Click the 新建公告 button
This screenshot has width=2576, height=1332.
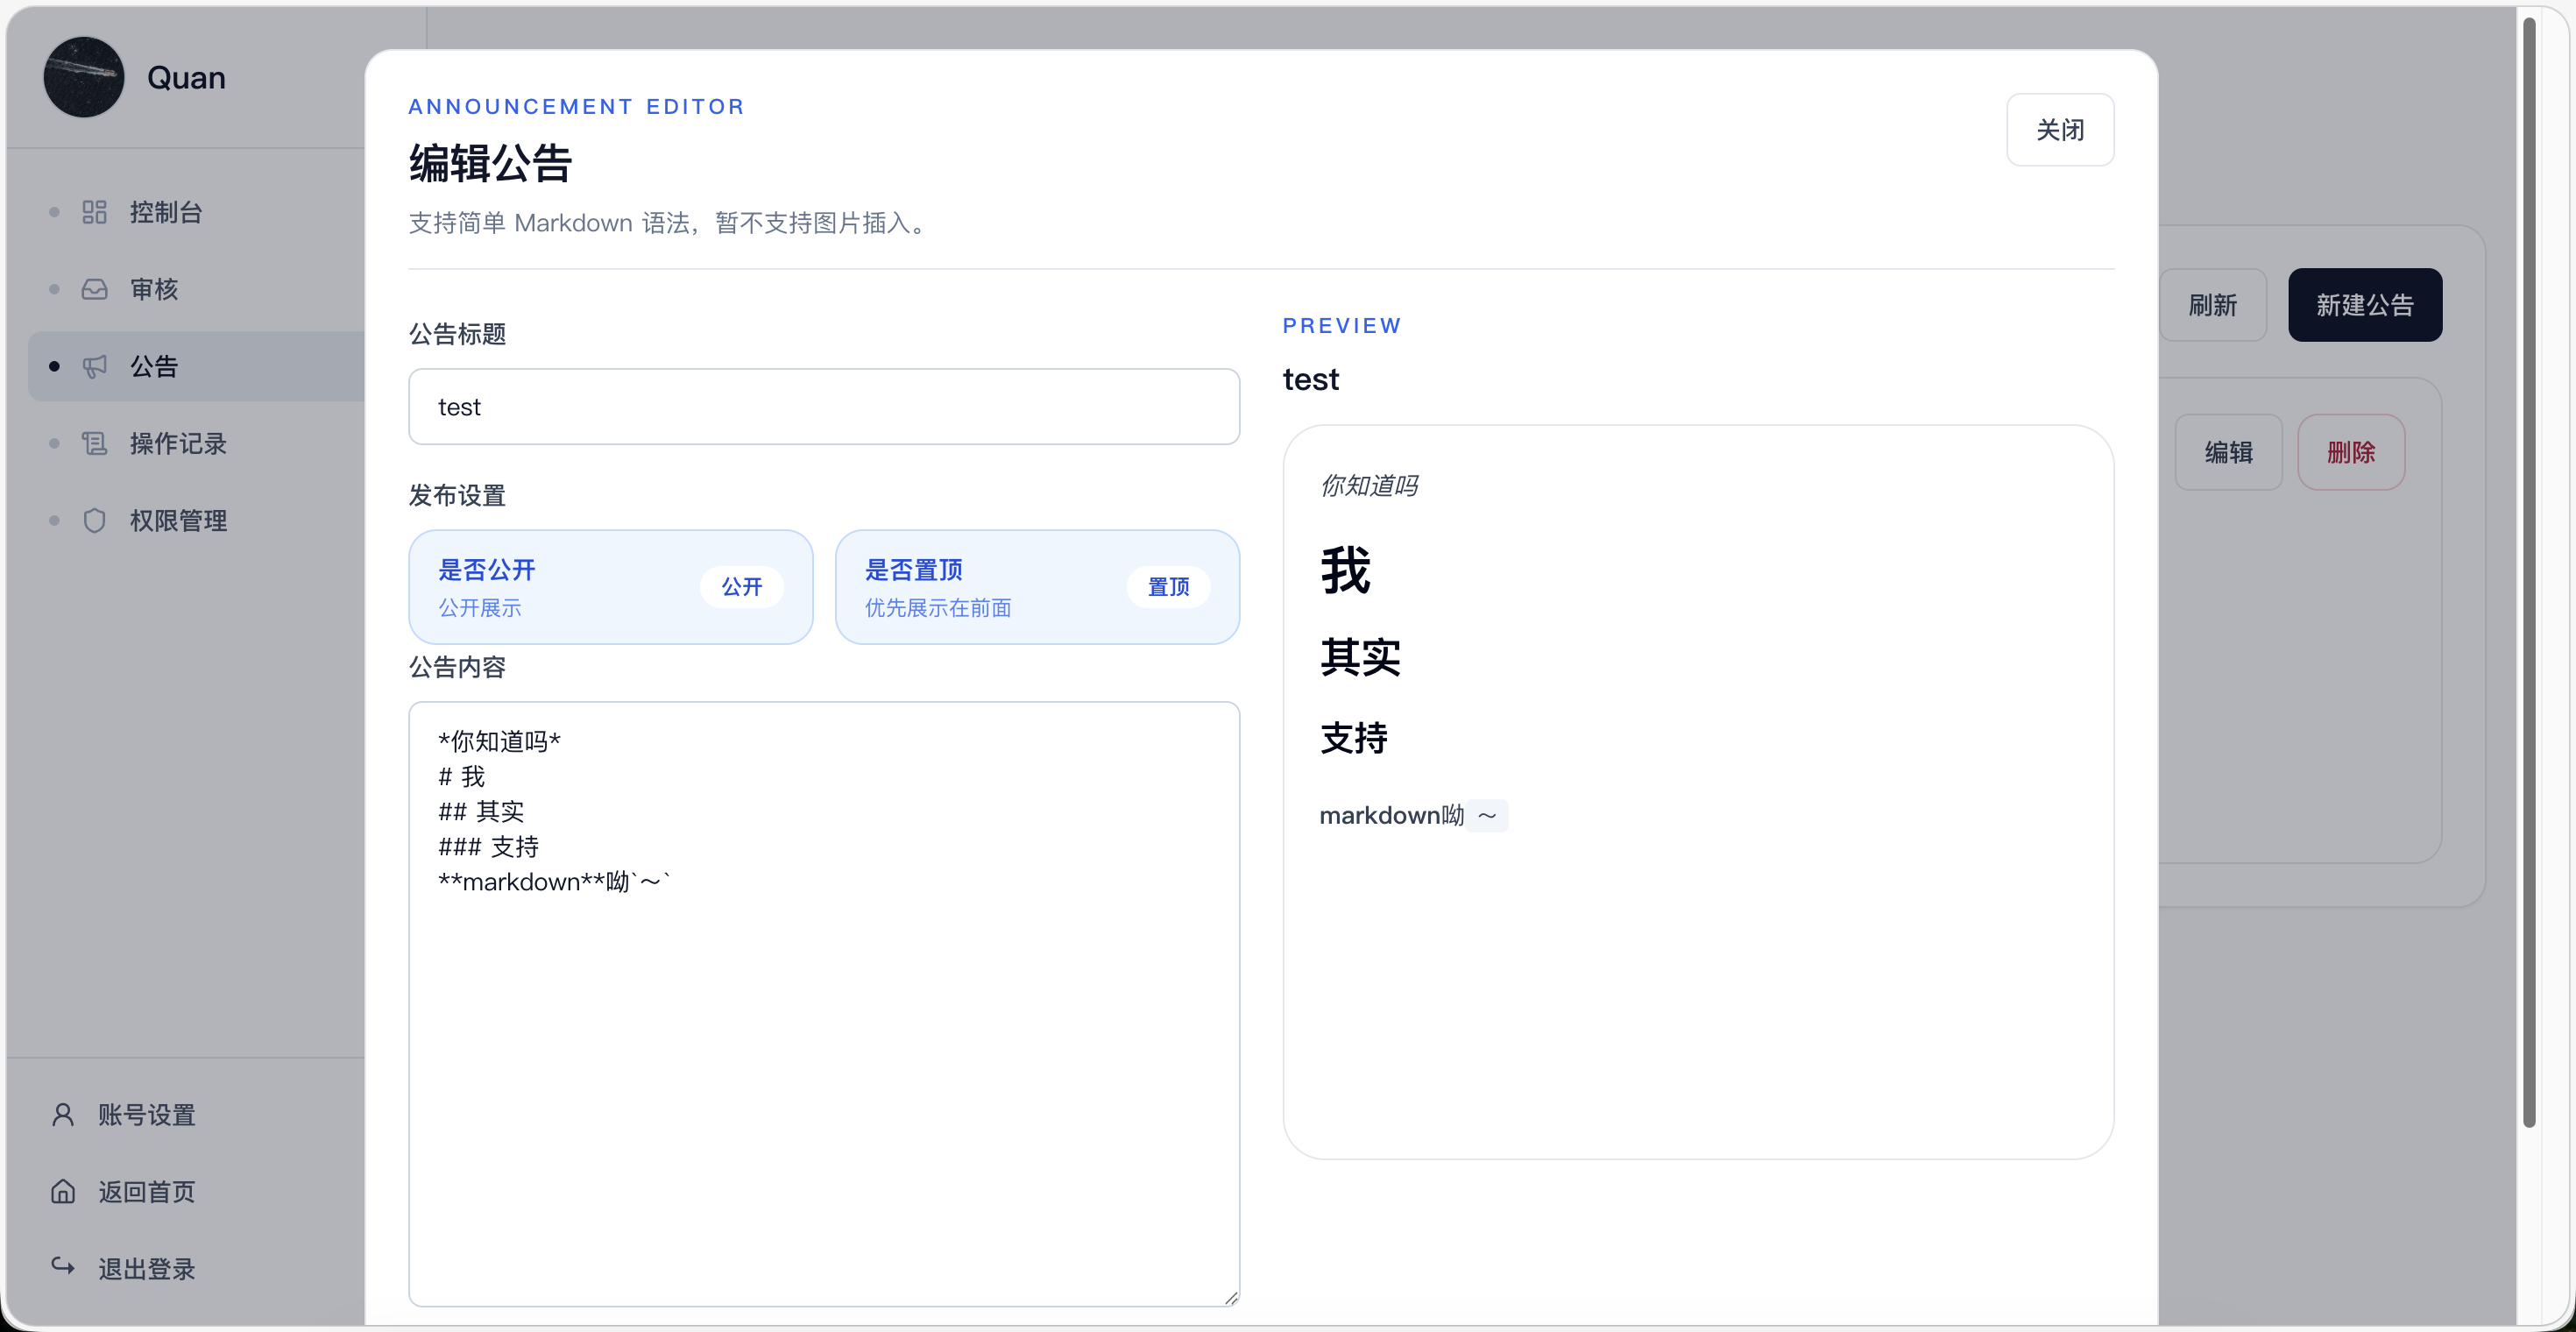pyautogui.click(x=2365, y=305)
